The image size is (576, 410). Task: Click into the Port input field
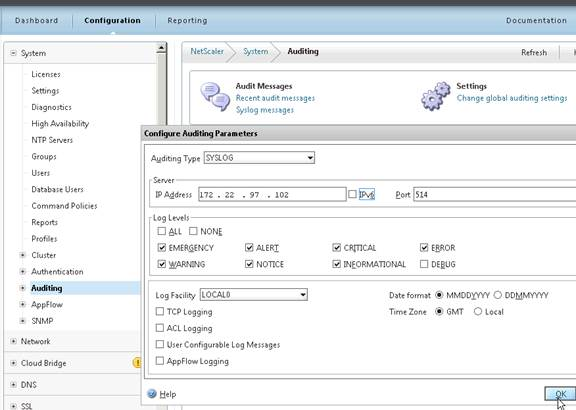[x=494, y=195]
